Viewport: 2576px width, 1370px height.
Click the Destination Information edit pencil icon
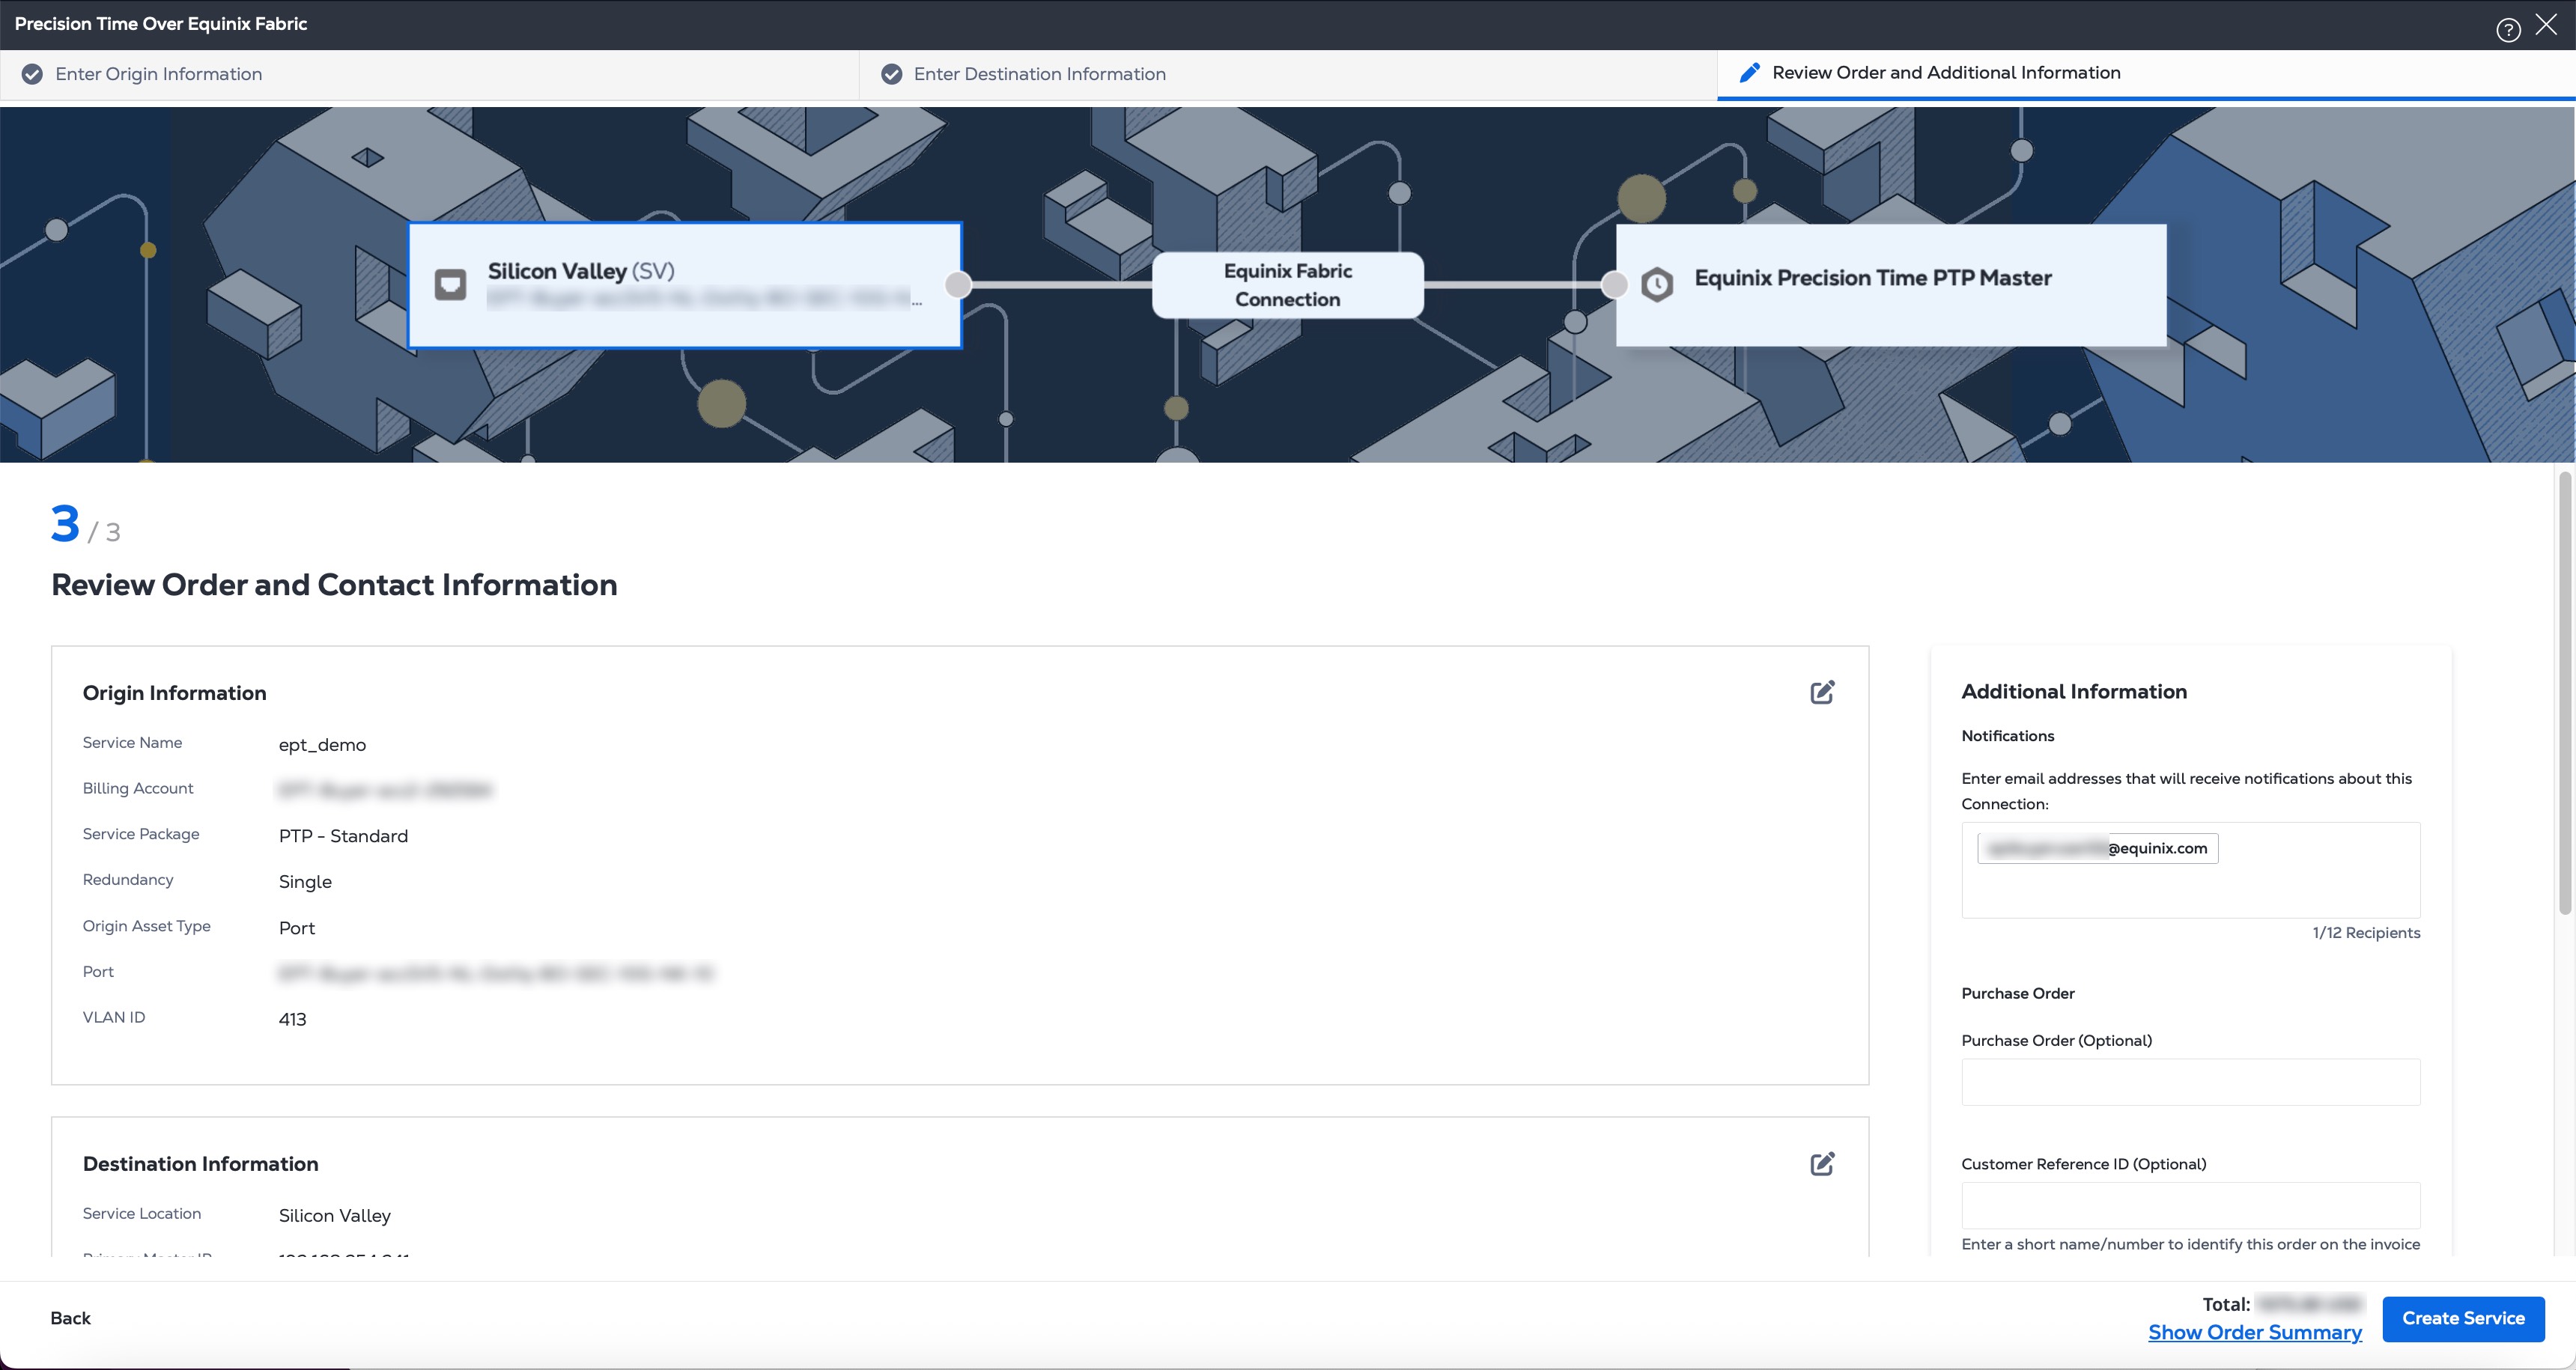1822,1163
